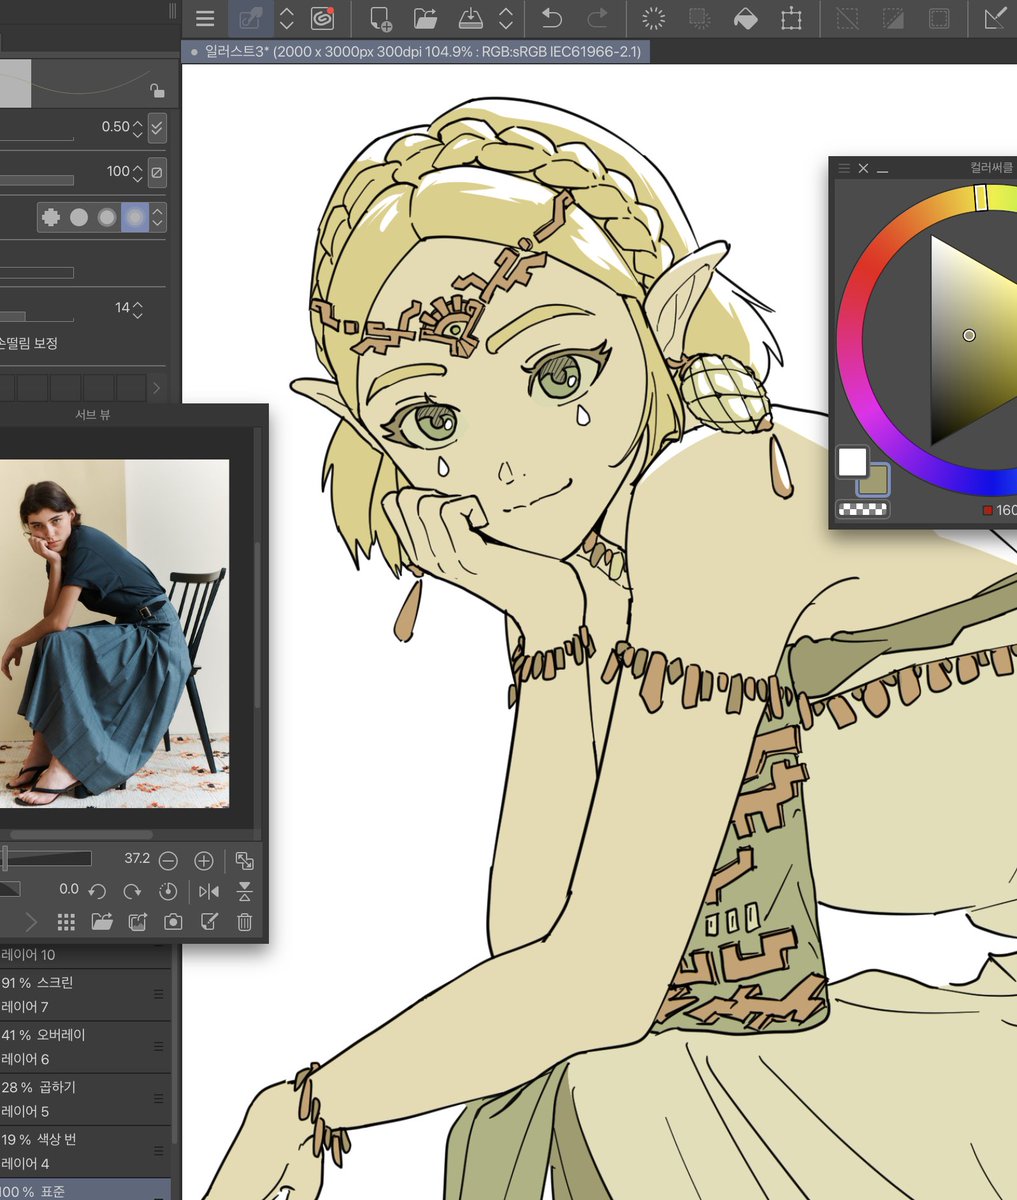Select the olive sub color swatch
The image size is (1017, 1200).
pos(873,481)
